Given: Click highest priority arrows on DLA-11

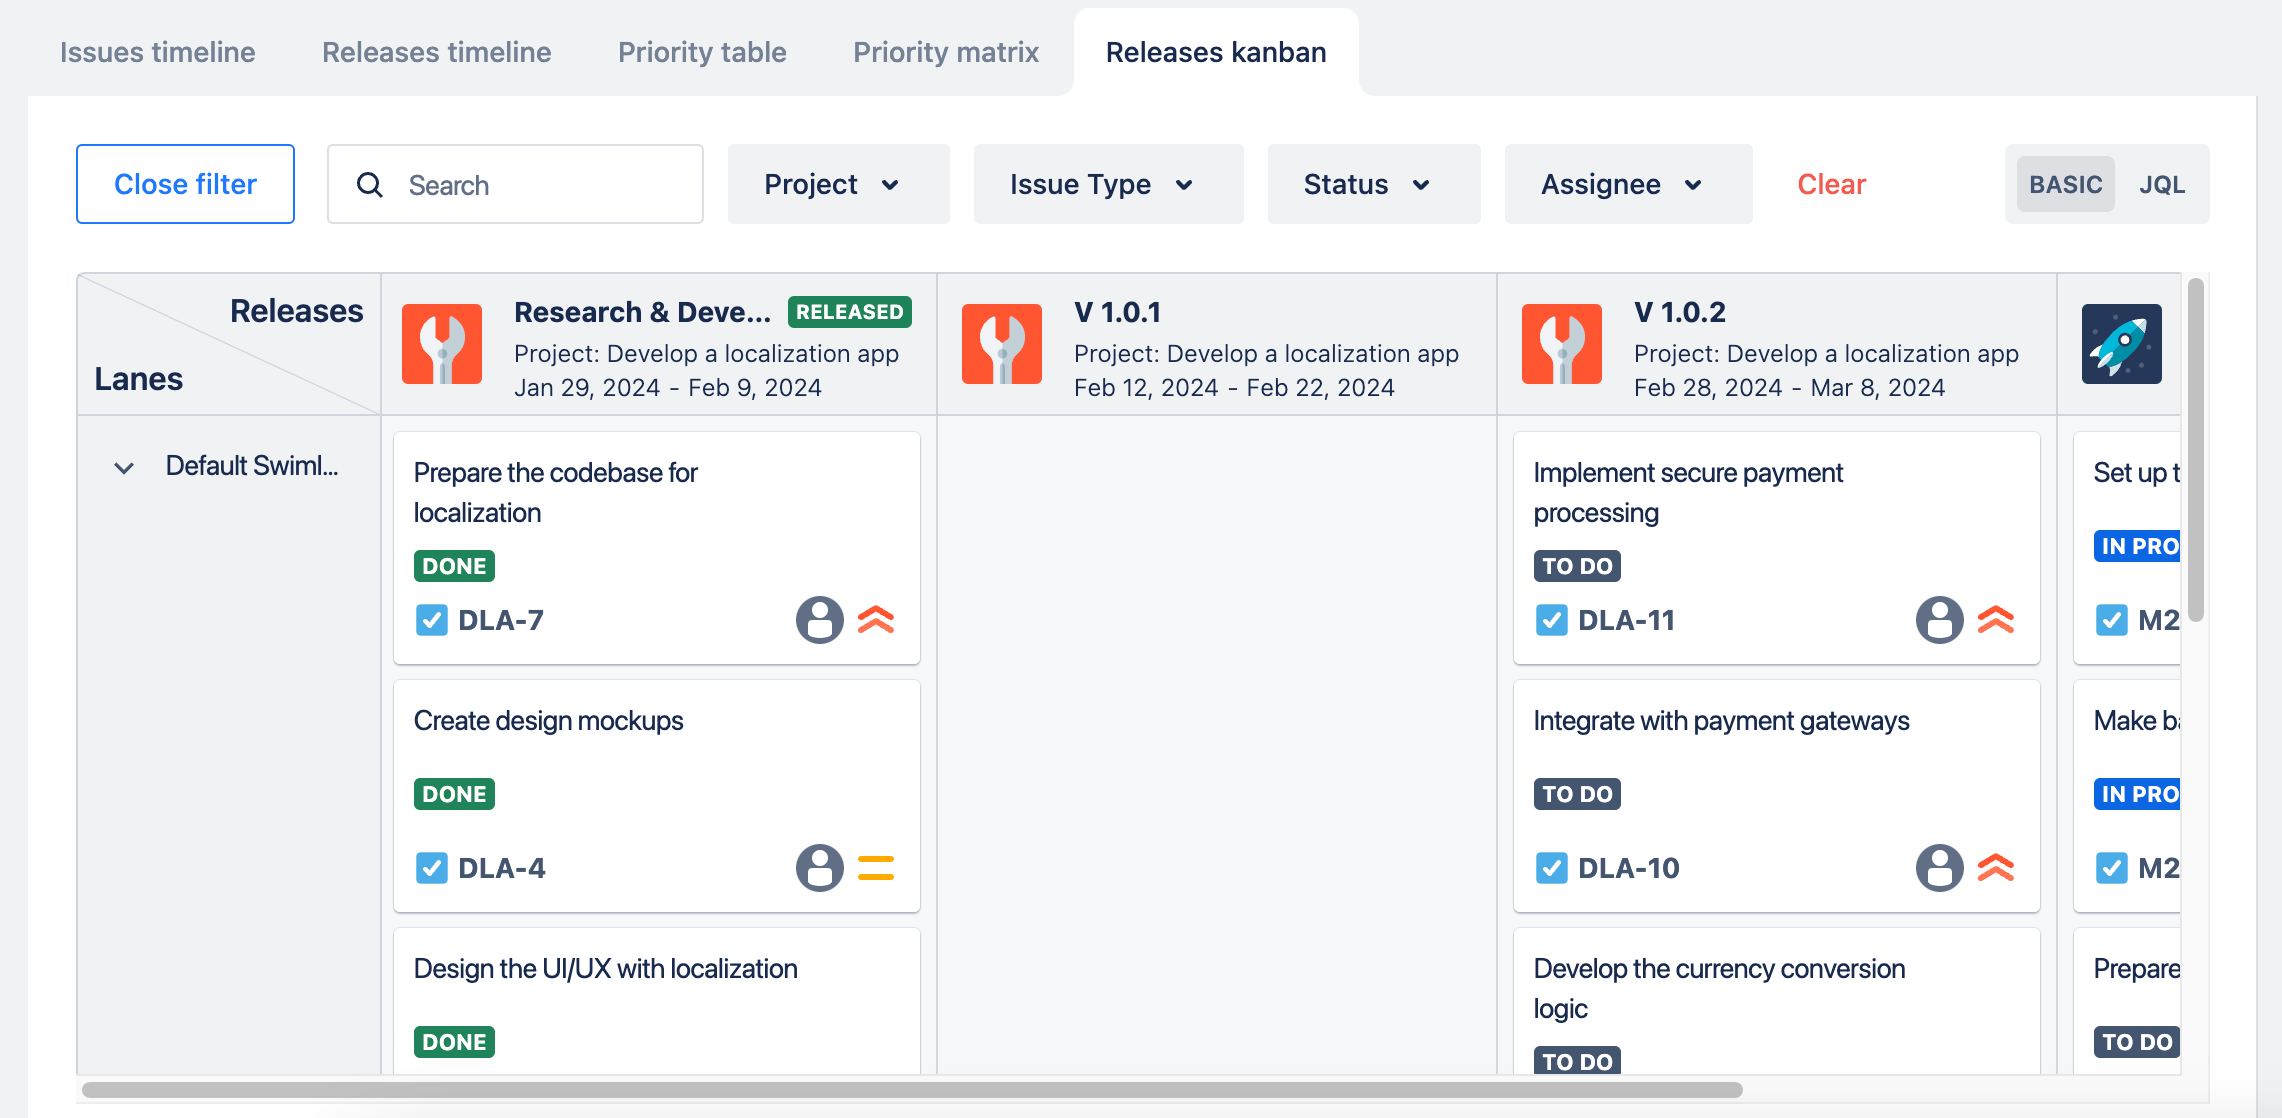Looking at the screenshot, I should (x=1995, y=620).
